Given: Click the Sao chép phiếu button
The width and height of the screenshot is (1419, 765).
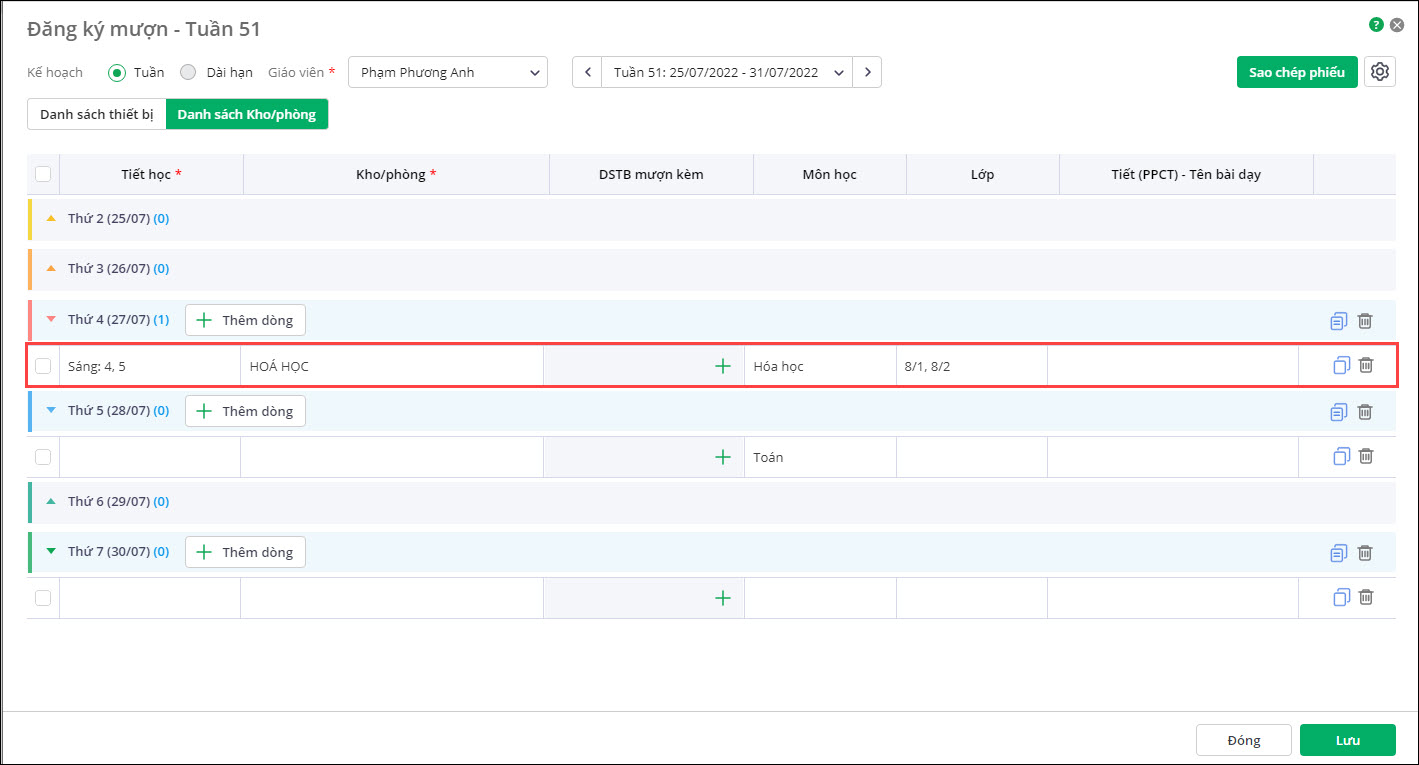Looking at the screenshot, I should coord(1296,72).
